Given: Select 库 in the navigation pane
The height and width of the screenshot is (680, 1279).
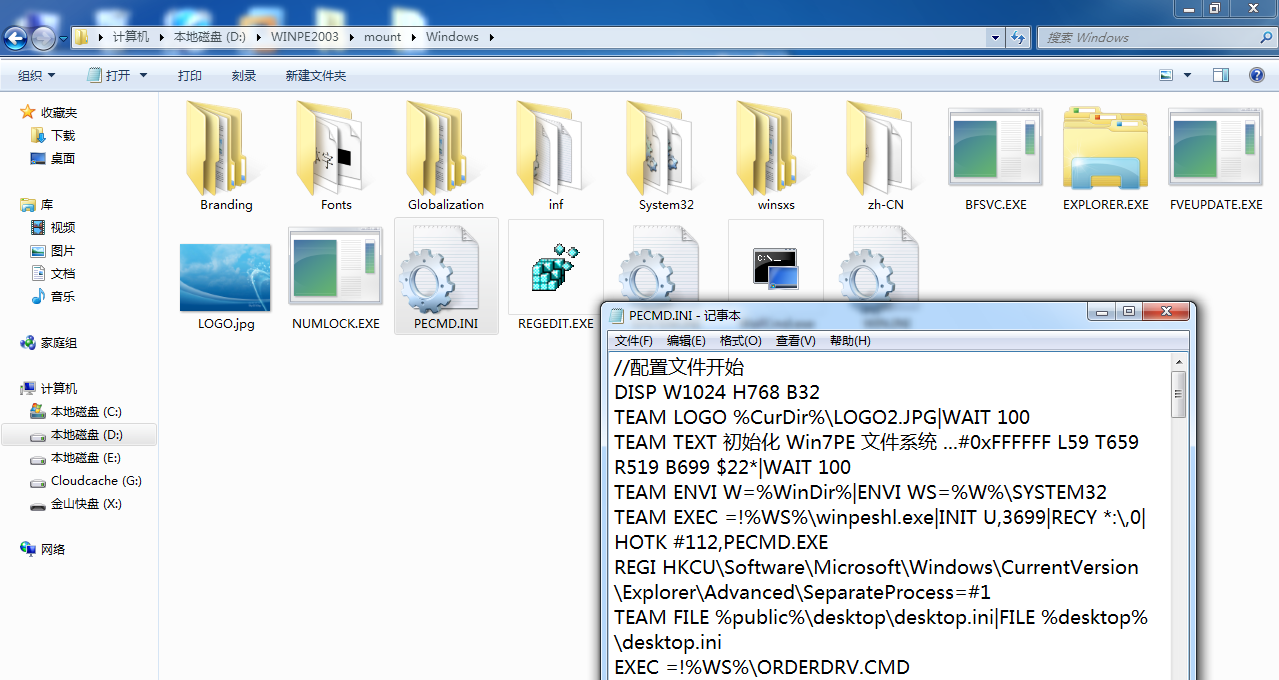Looking at the screenshot, I should click(46, 204).
